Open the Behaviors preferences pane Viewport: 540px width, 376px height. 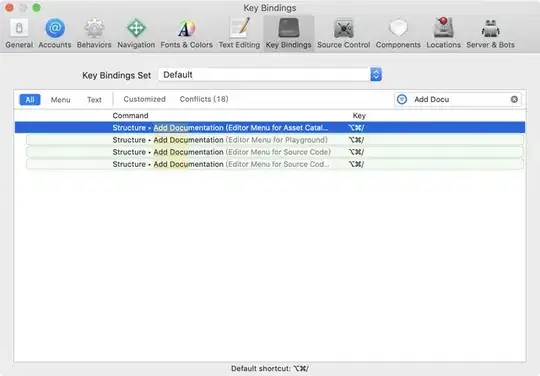tap(94, 34)
